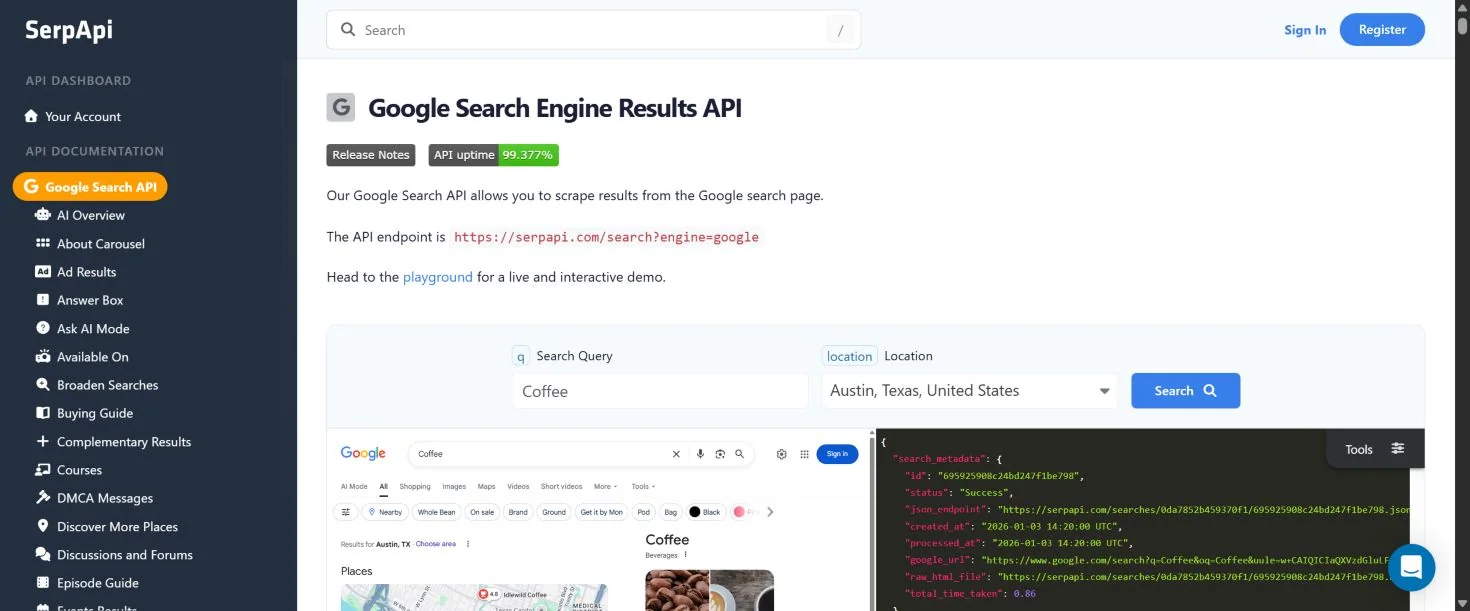Click the coffee beans image thumbnail
The image size is (1470, 611).
pos(677,590)
